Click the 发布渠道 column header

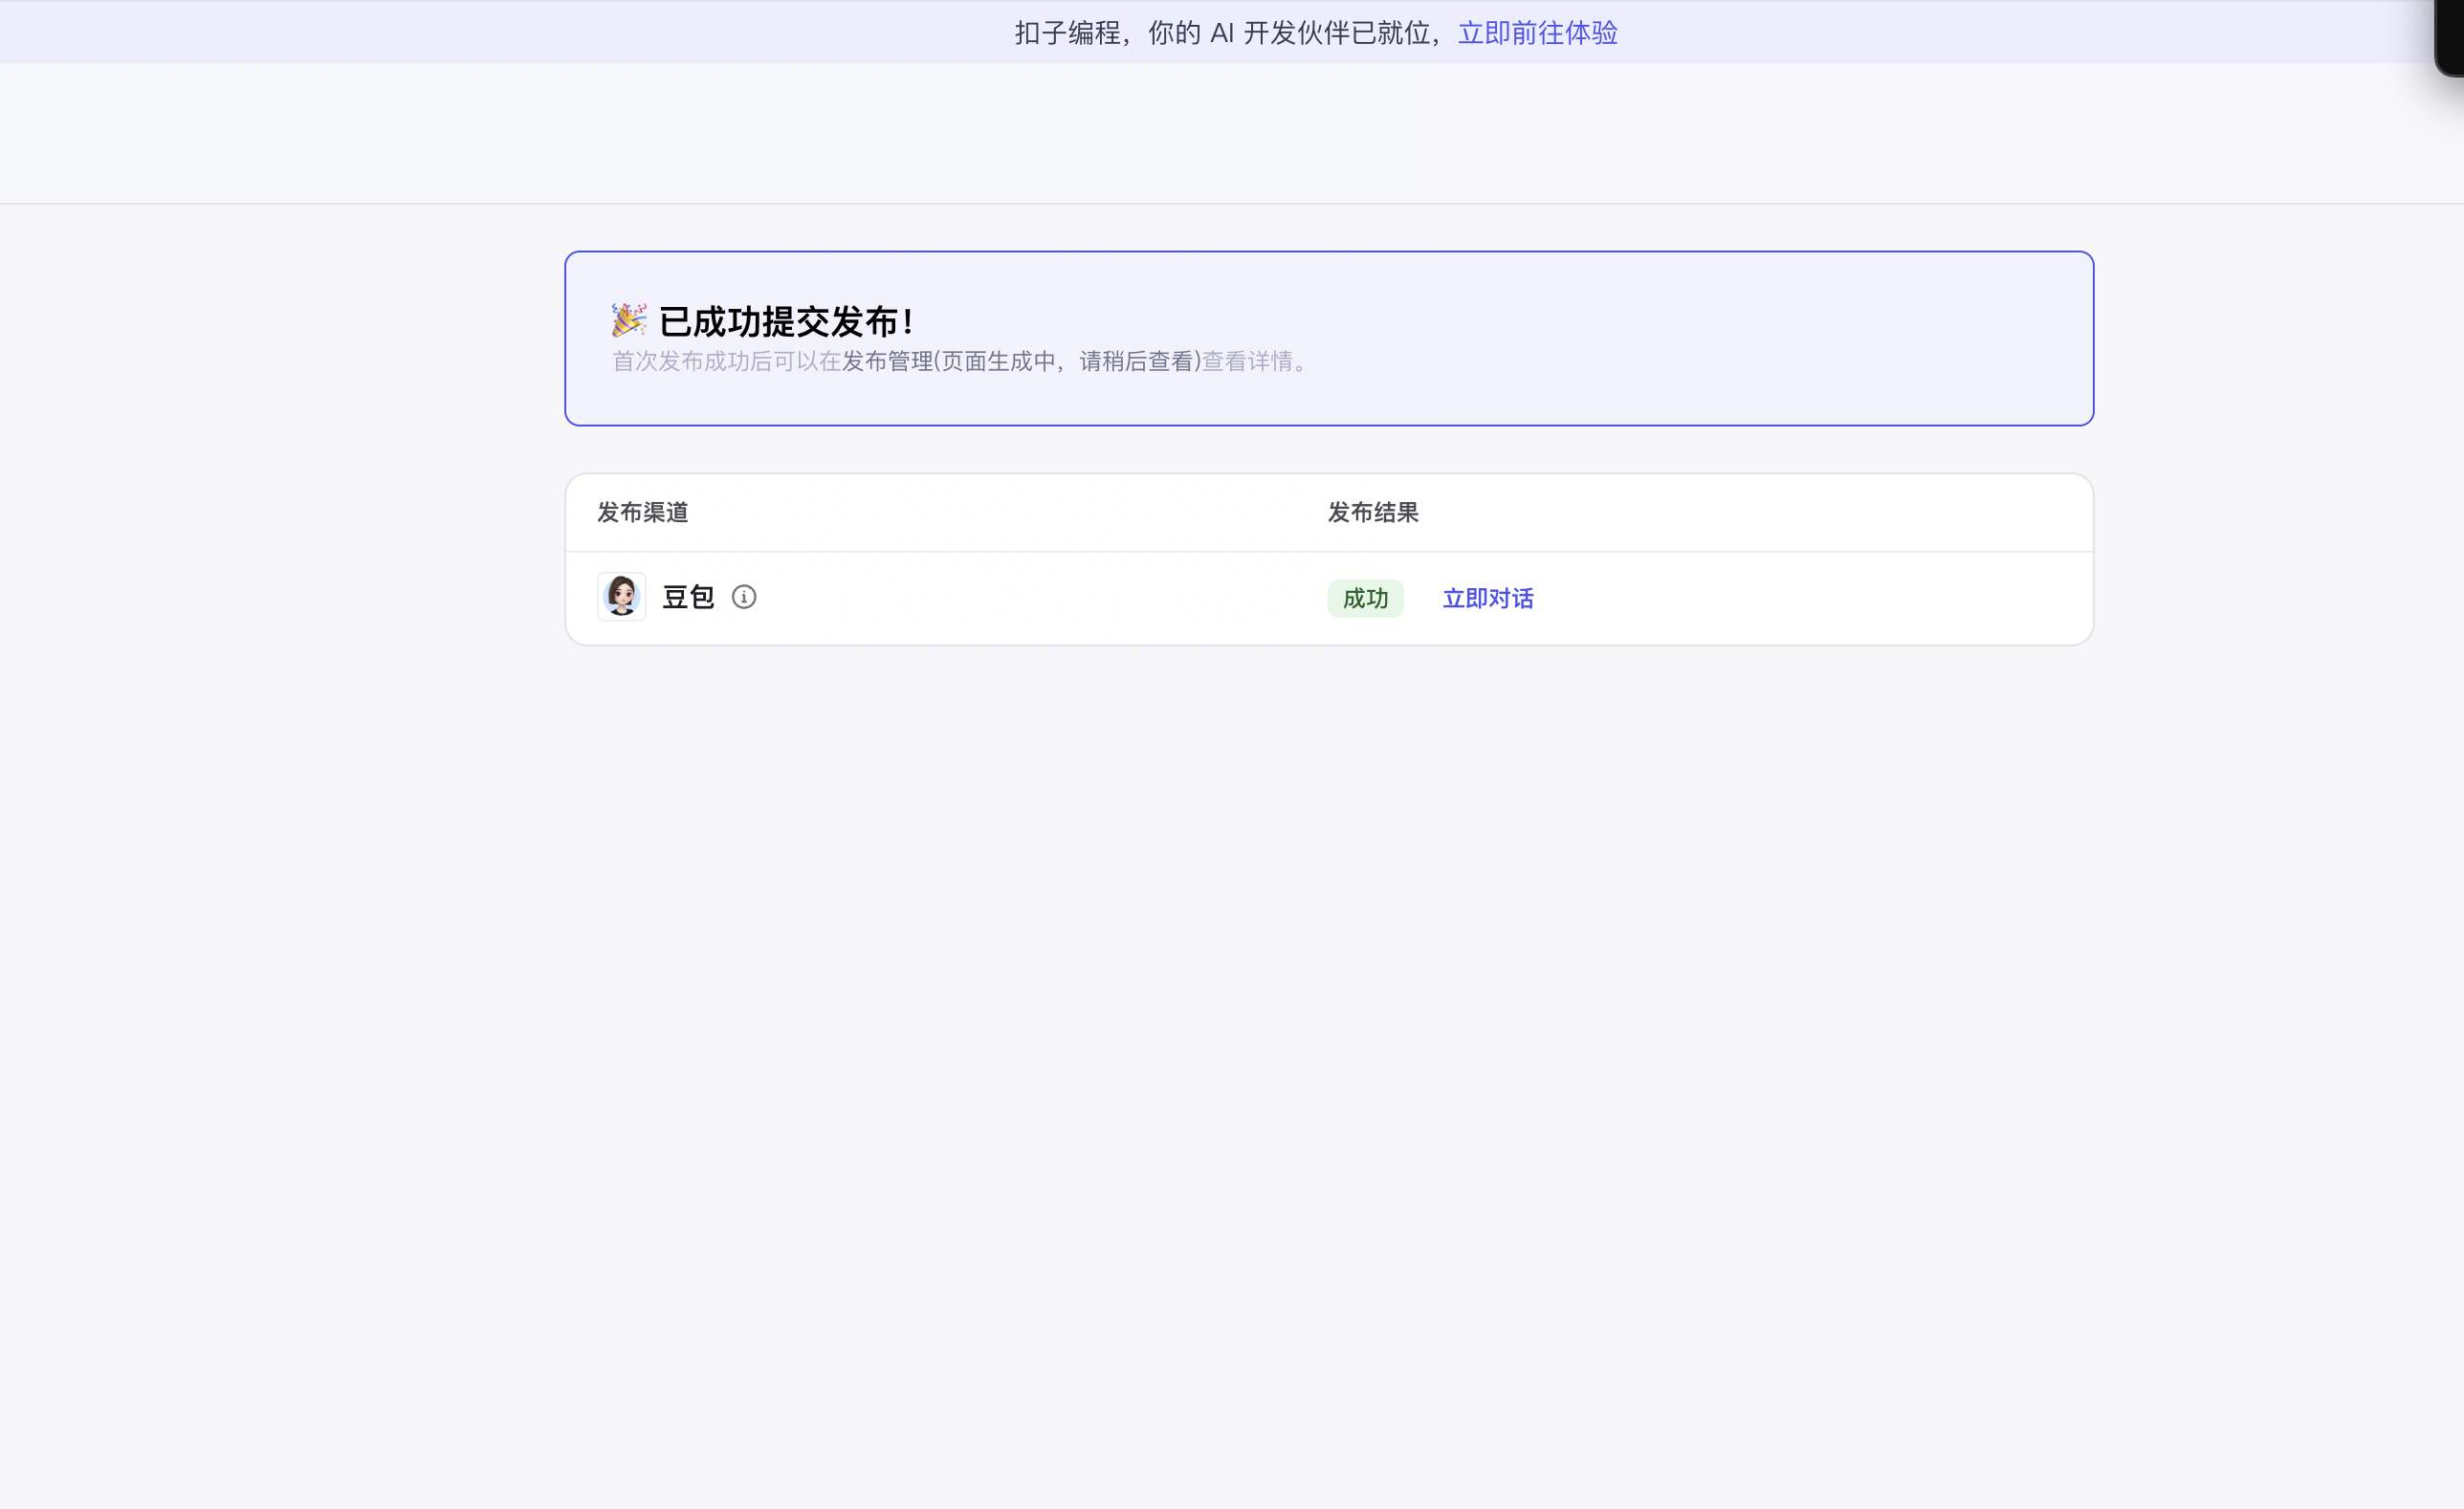pos(642,512)
